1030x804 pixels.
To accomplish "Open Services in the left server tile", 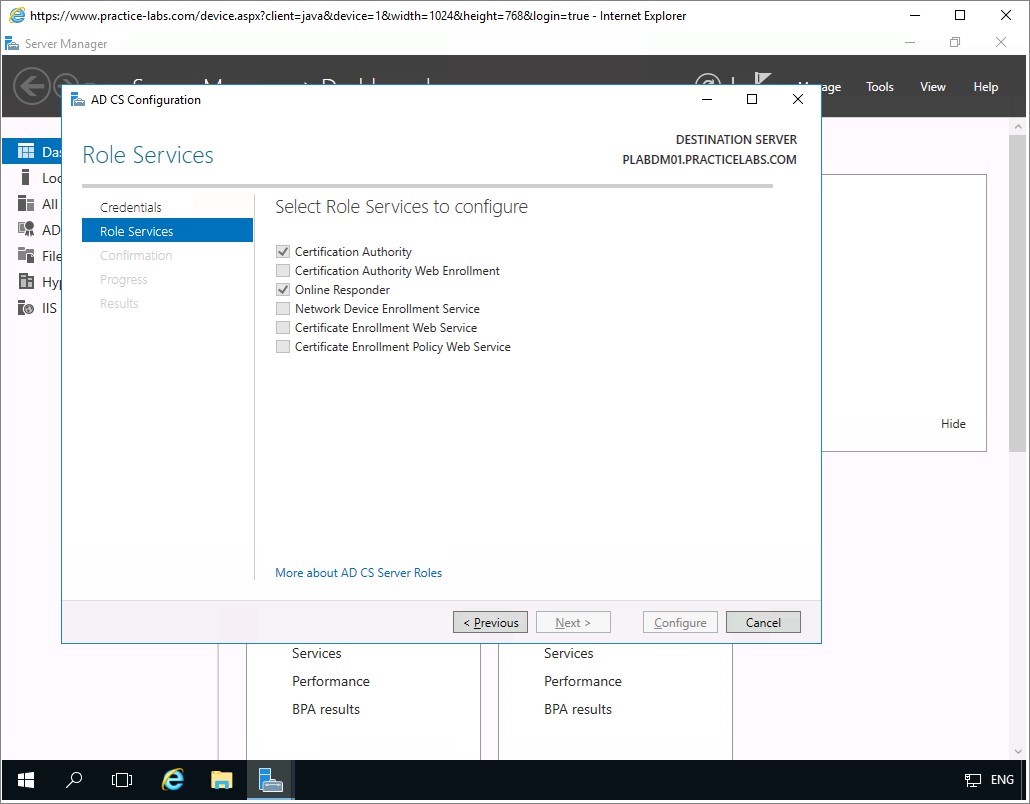I will [x=317, y=653].
